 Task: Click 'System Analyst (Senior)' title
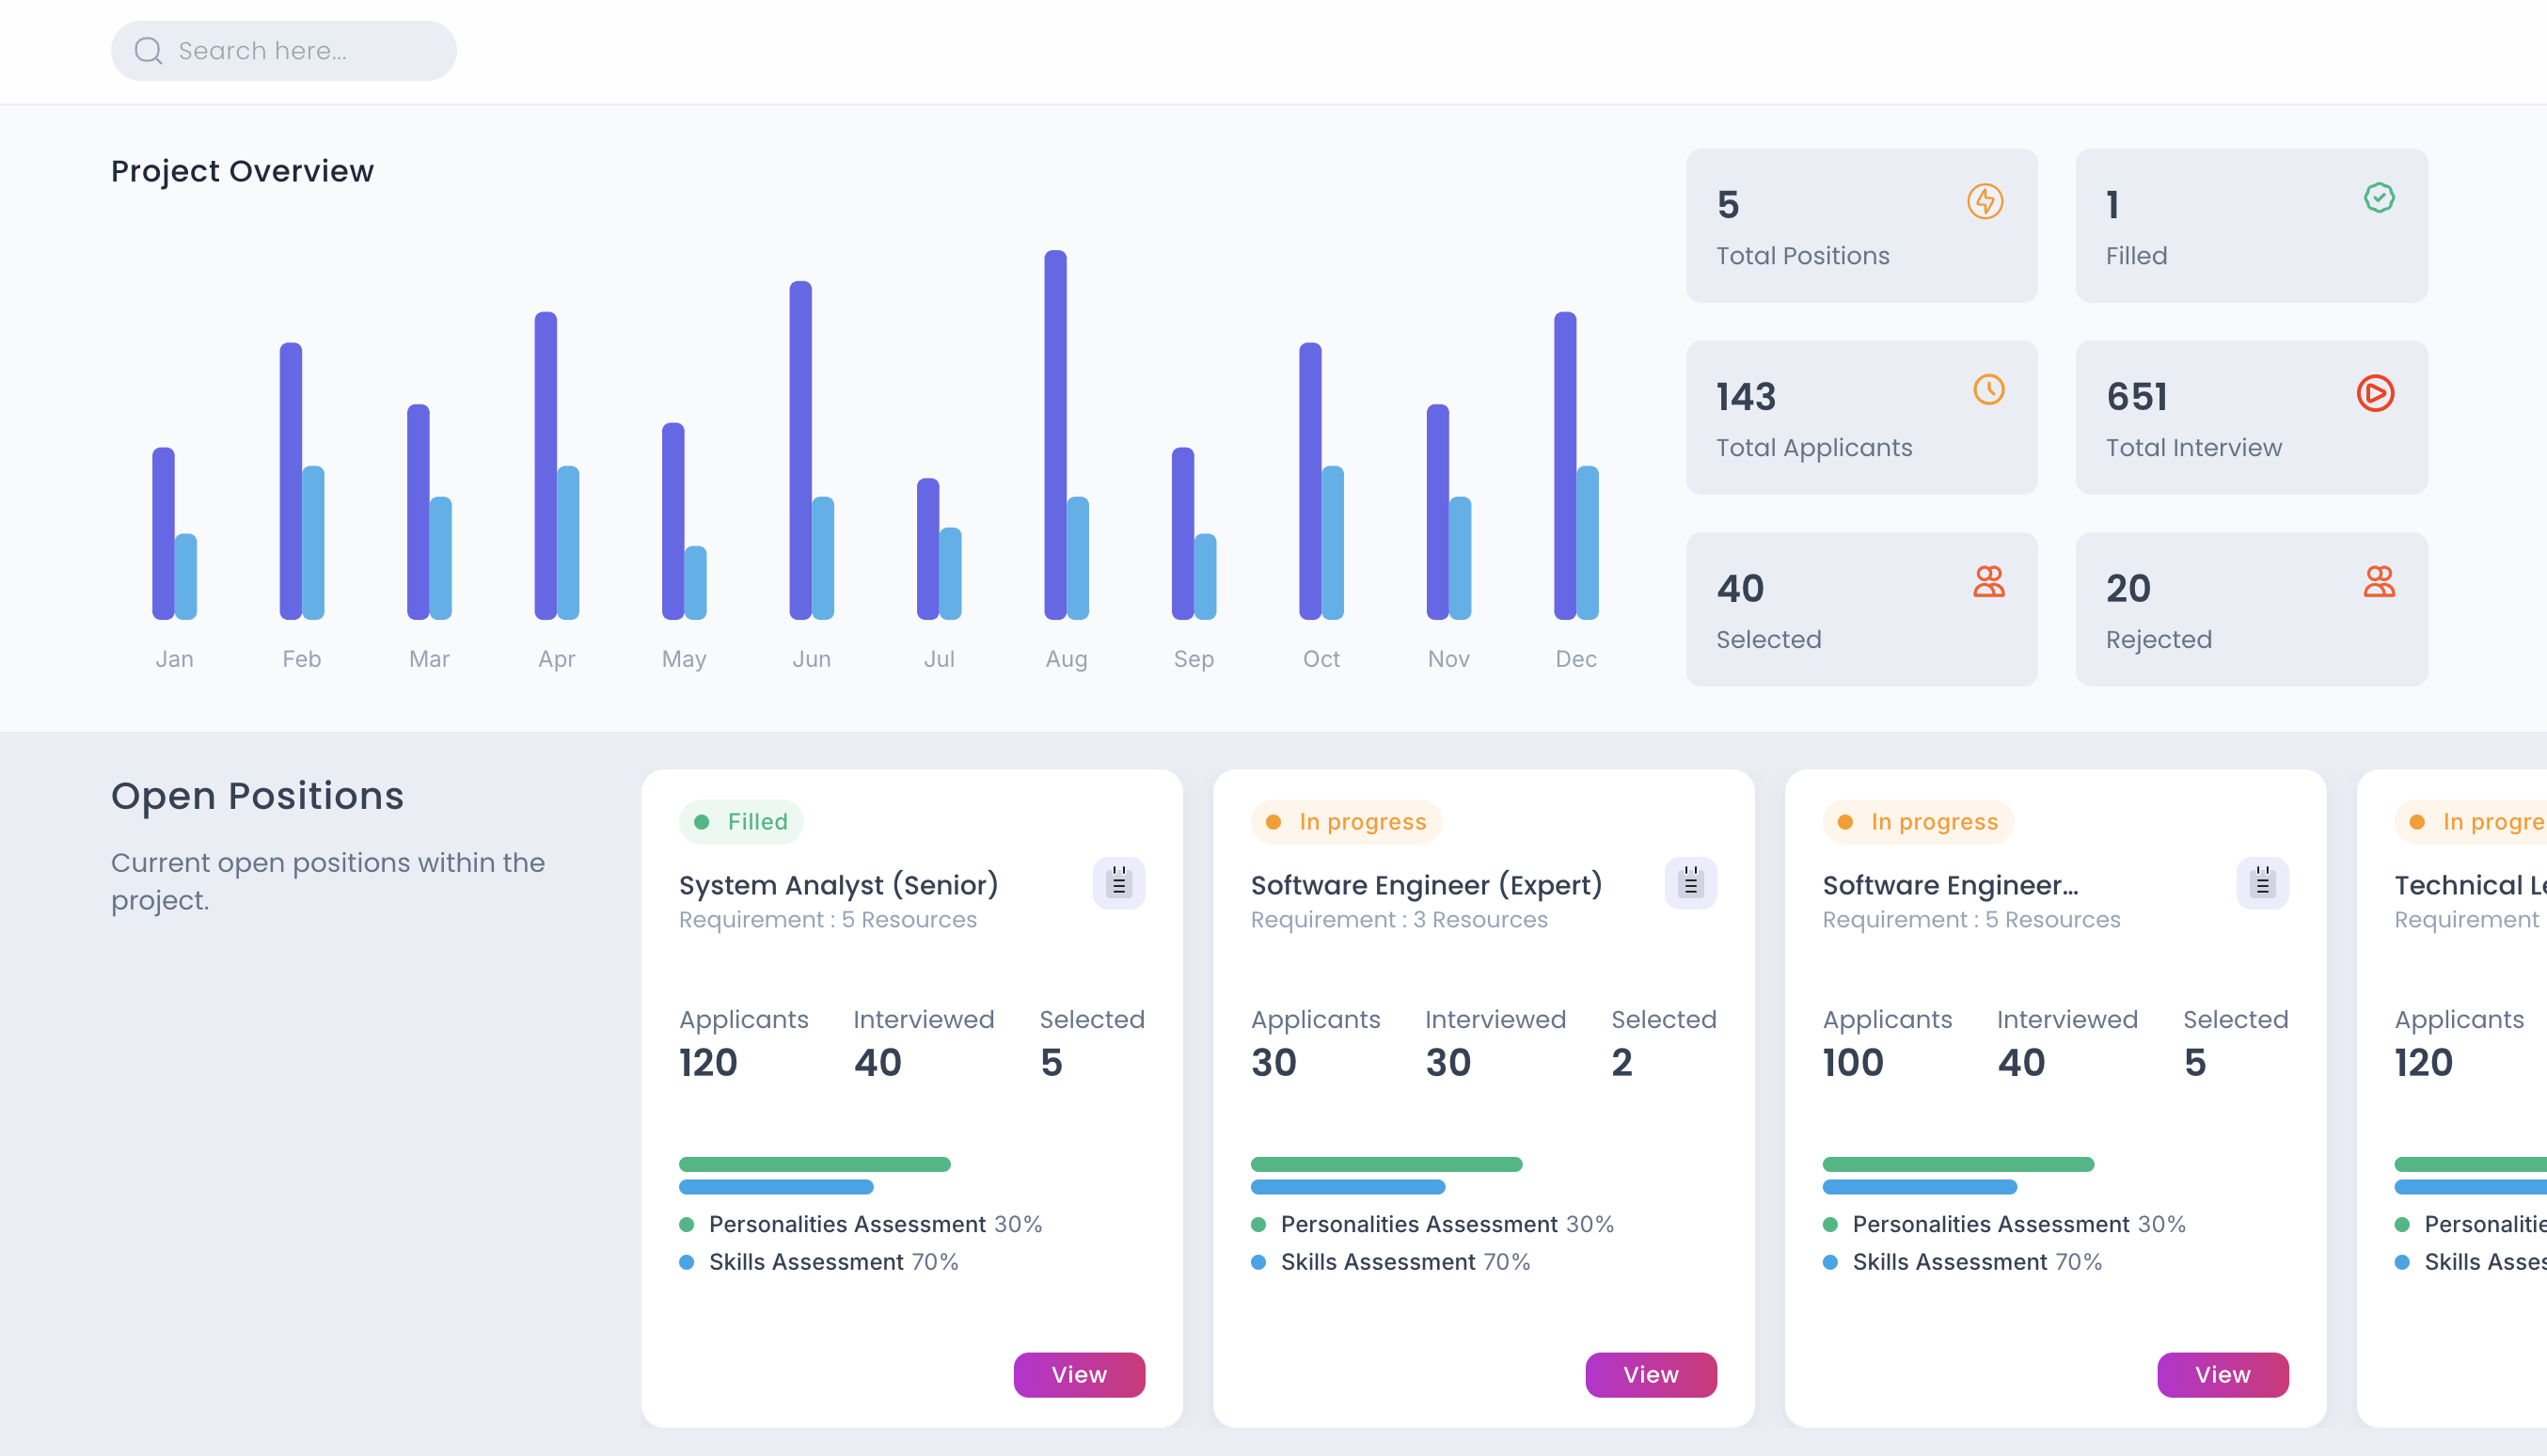pyautogui.click(x=839, y=885)
